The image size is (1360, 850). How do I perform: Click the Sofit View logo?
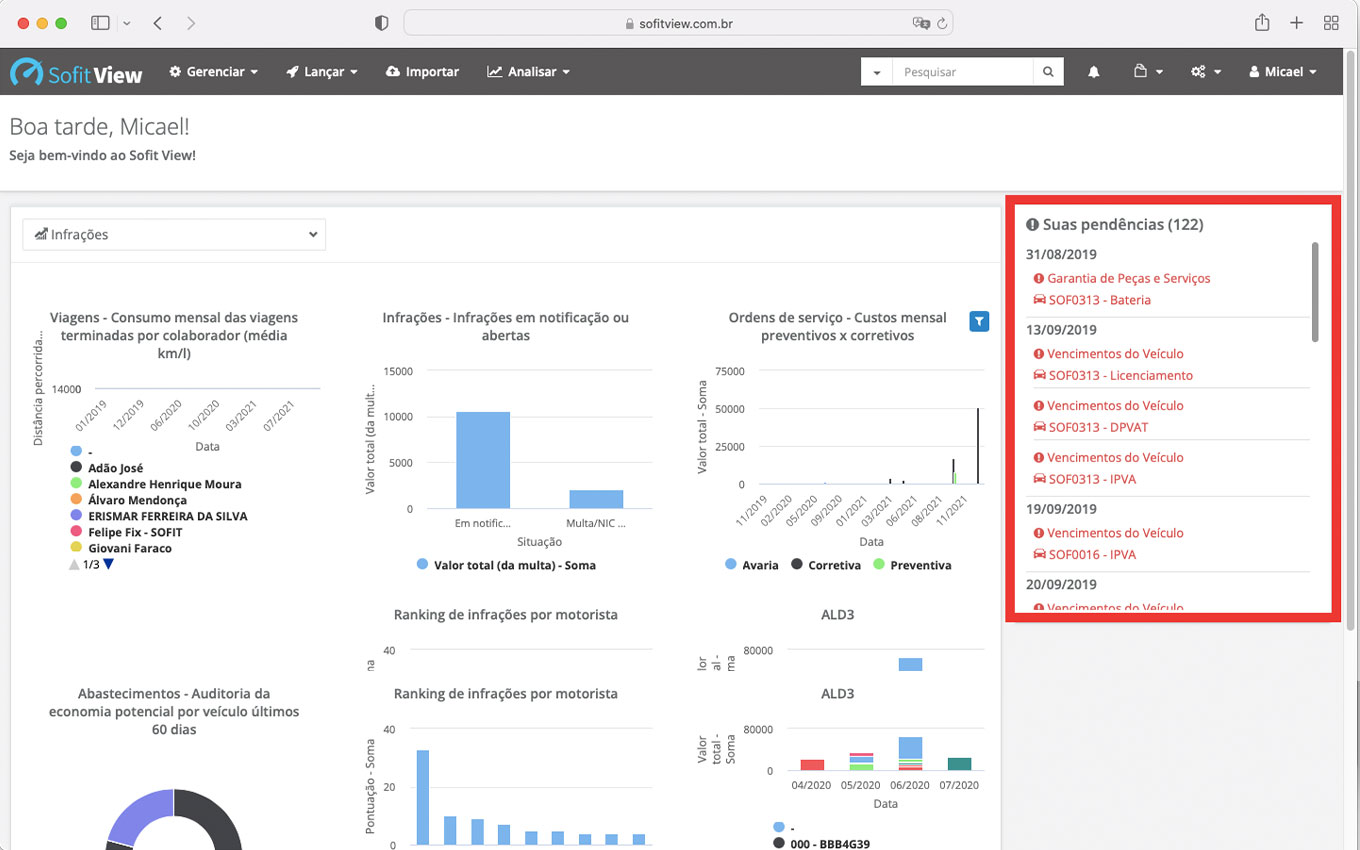[77, 72]
